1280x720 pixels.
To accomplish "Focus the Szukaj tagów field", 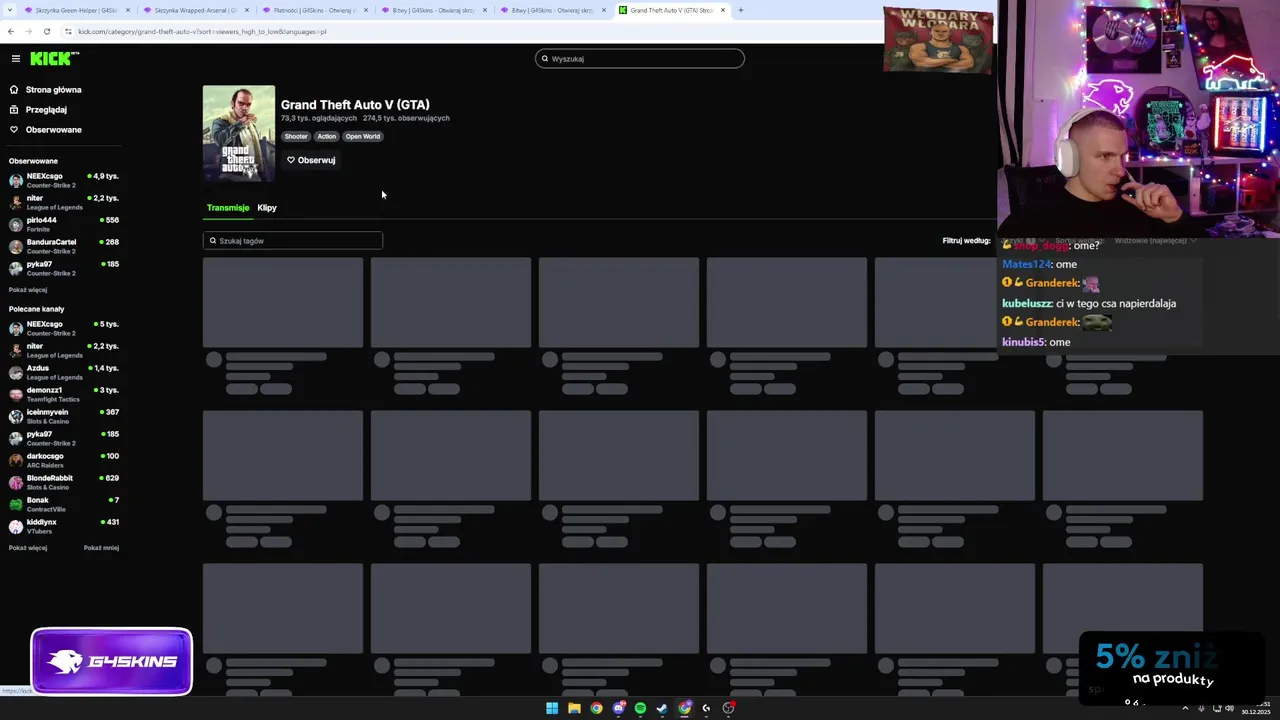I will coord(293,241).
